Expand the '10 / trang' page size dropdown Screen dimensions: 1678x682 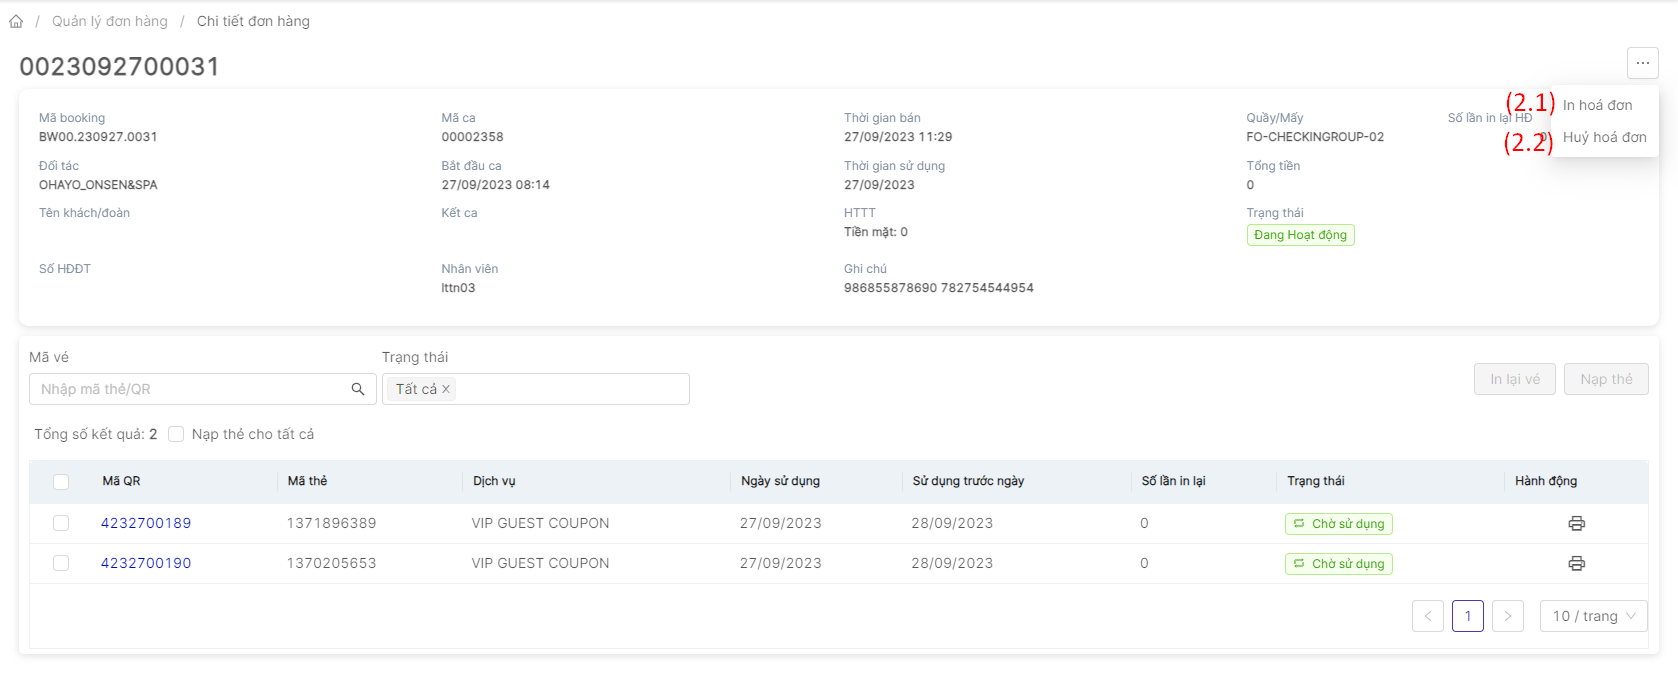coord(1593,616)
